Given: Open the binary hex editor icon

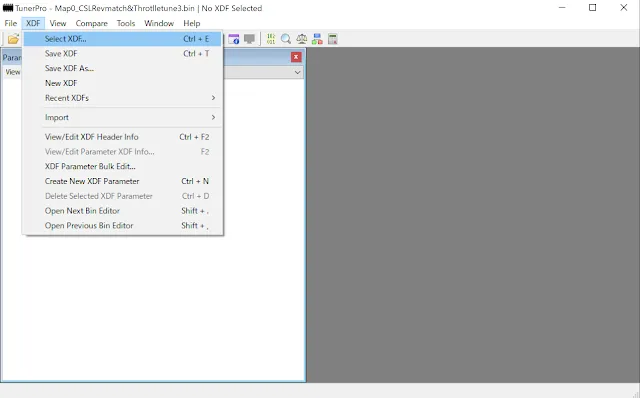Looking at the screenshot, I should point(271,39).
